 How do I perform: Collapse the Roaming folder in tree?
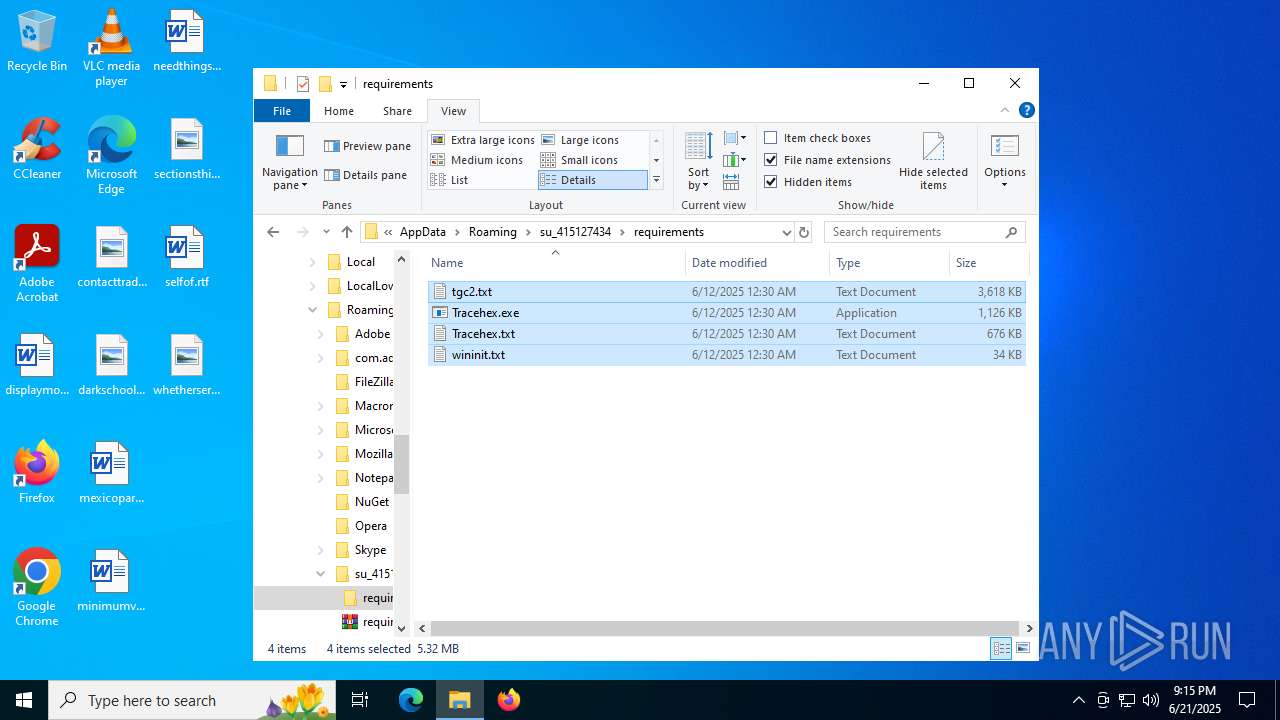[313, 310]
